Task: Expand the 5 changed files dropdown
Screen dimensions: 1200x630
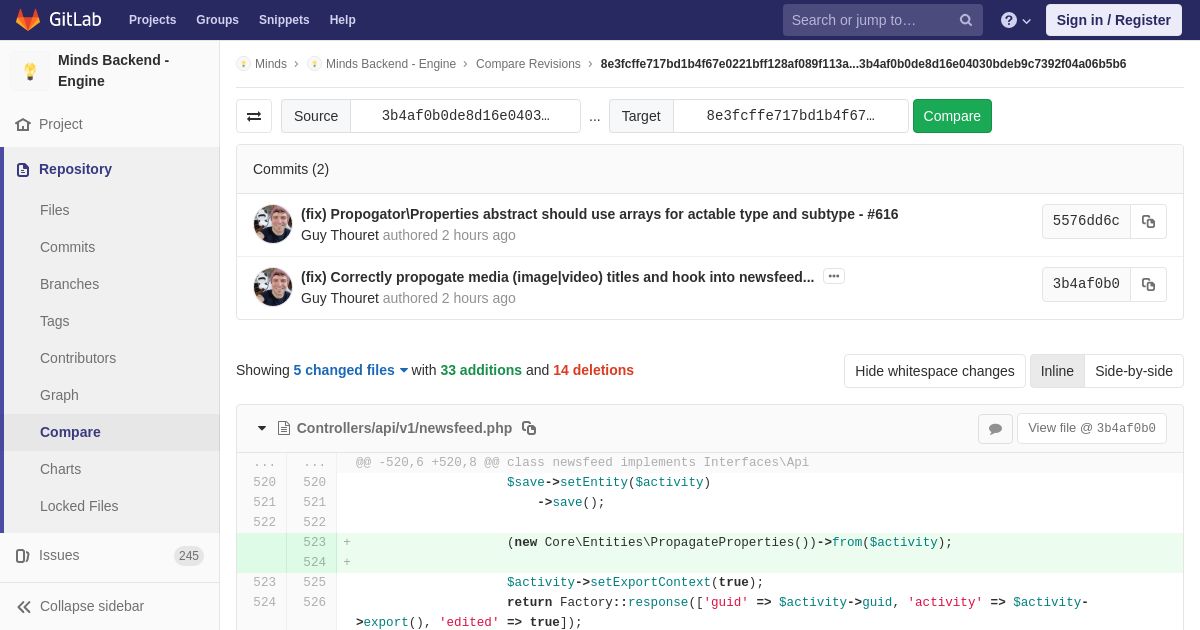Action: click(350, 370)
